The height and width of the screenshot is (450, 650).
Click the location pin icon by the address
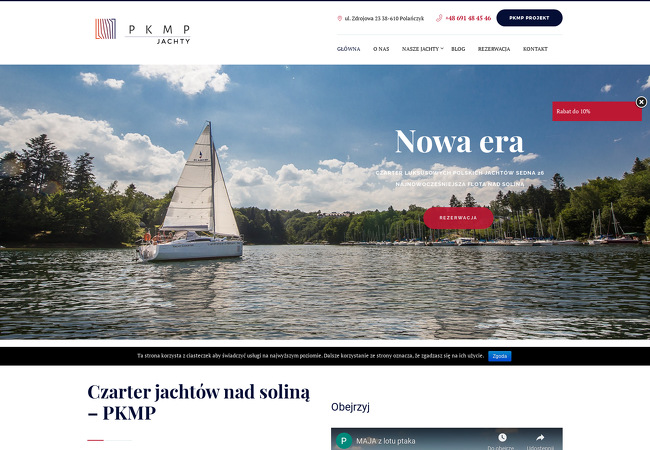pos(340,18)
